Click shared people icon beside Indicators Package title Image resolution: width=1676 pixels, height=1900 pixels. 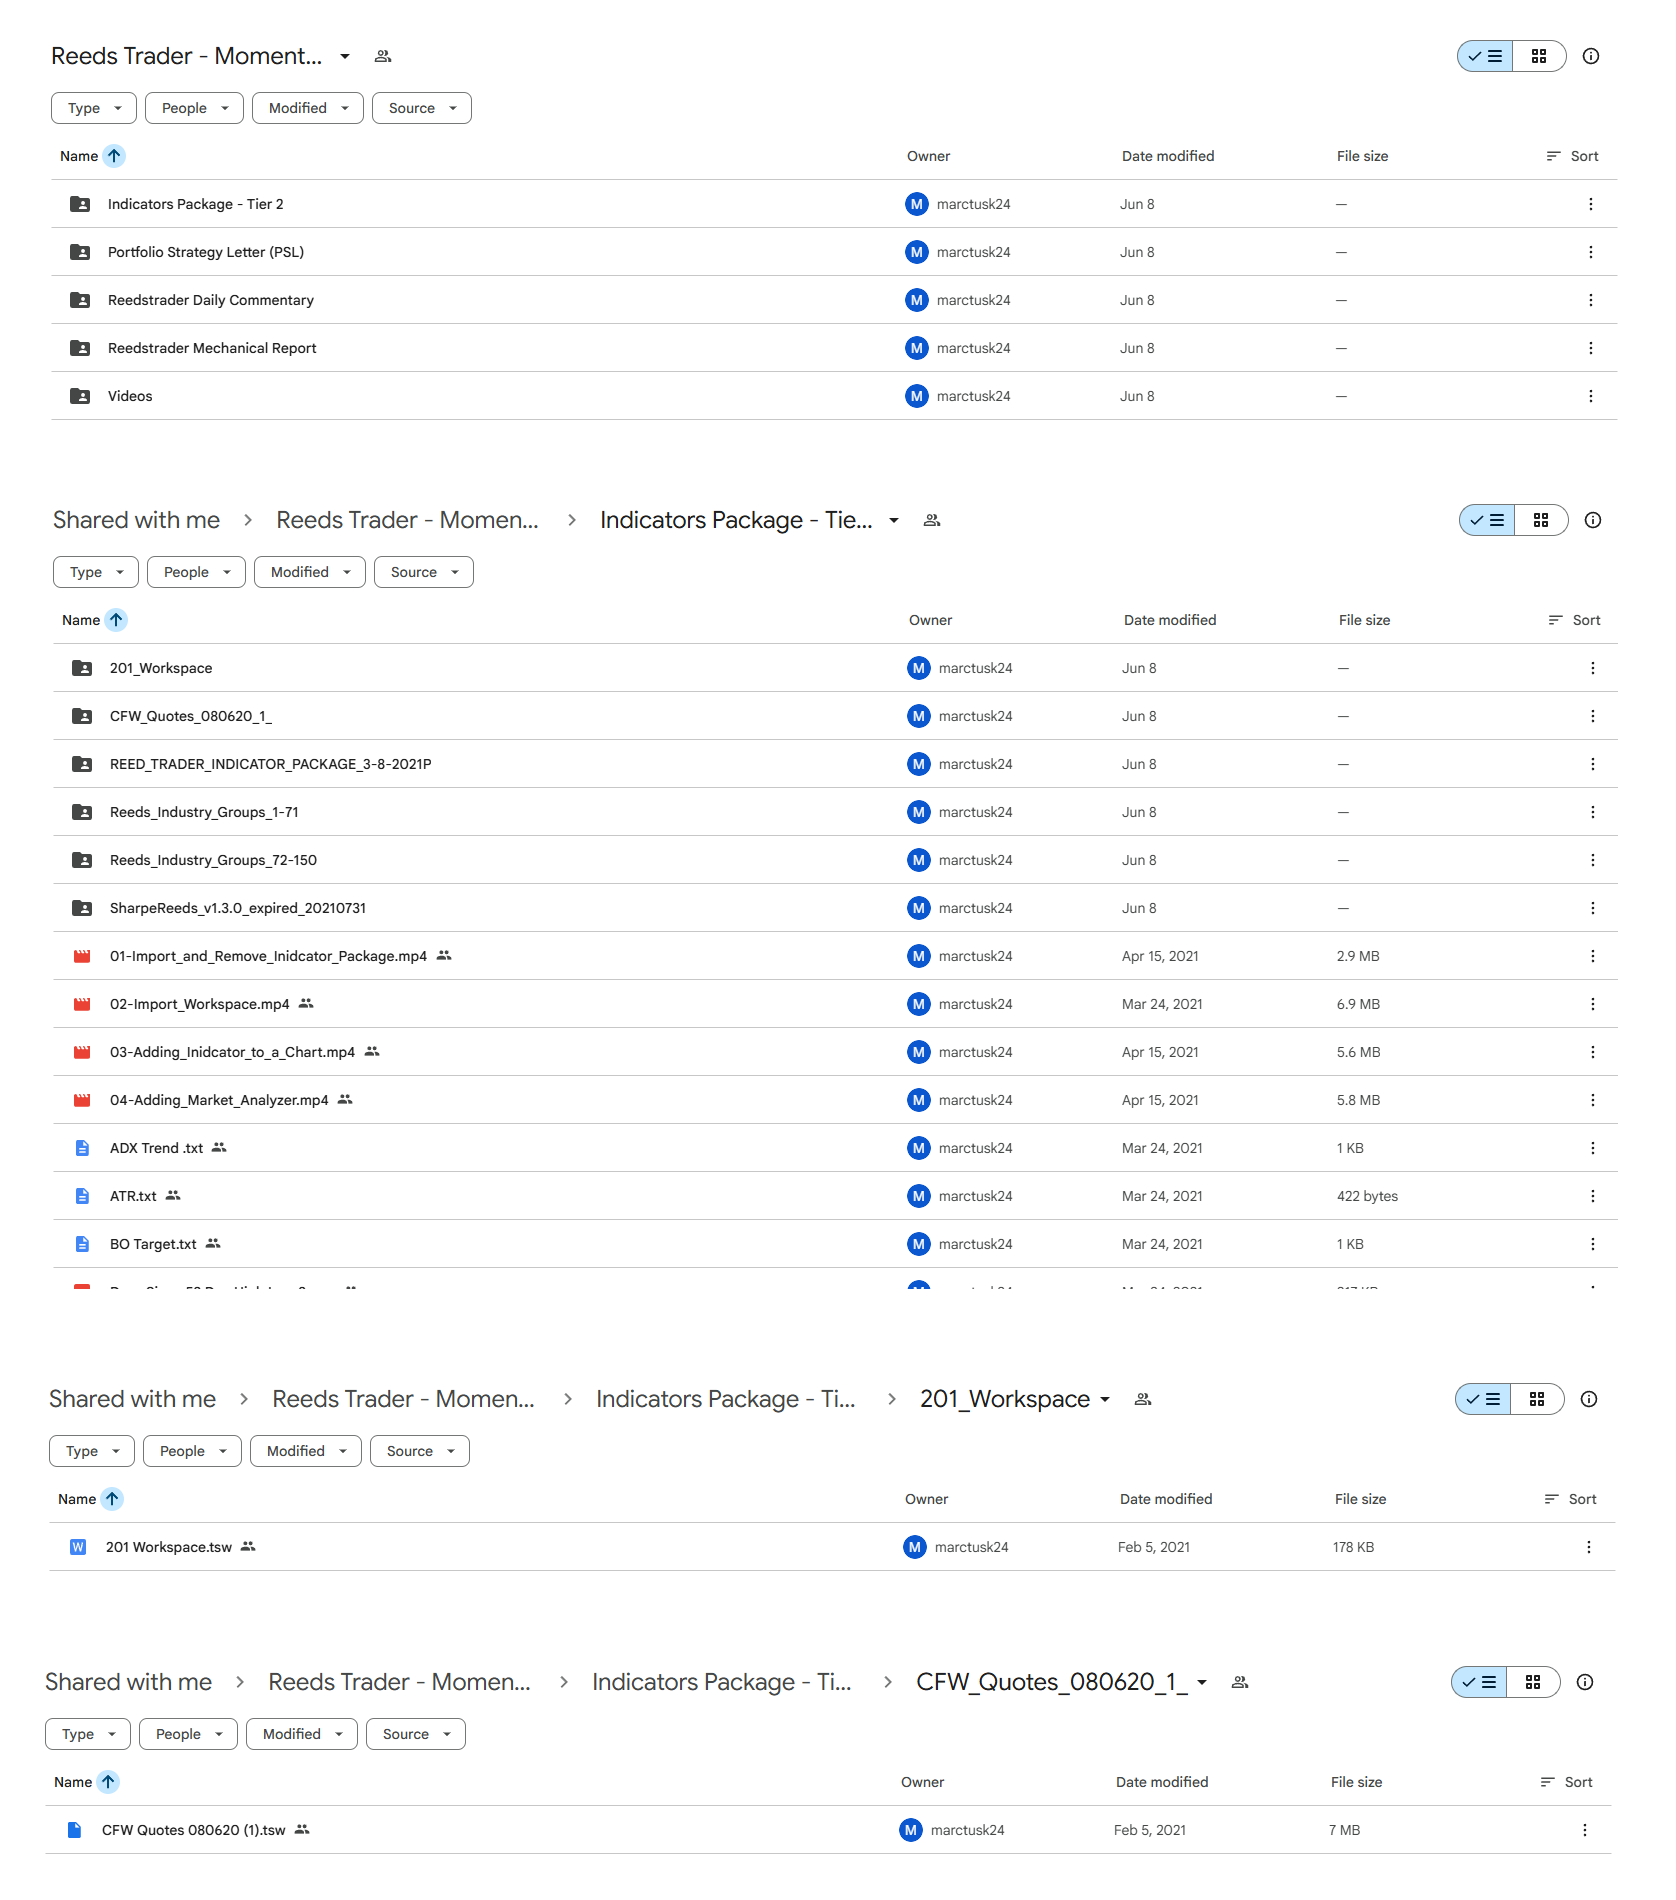click(932, 520)
